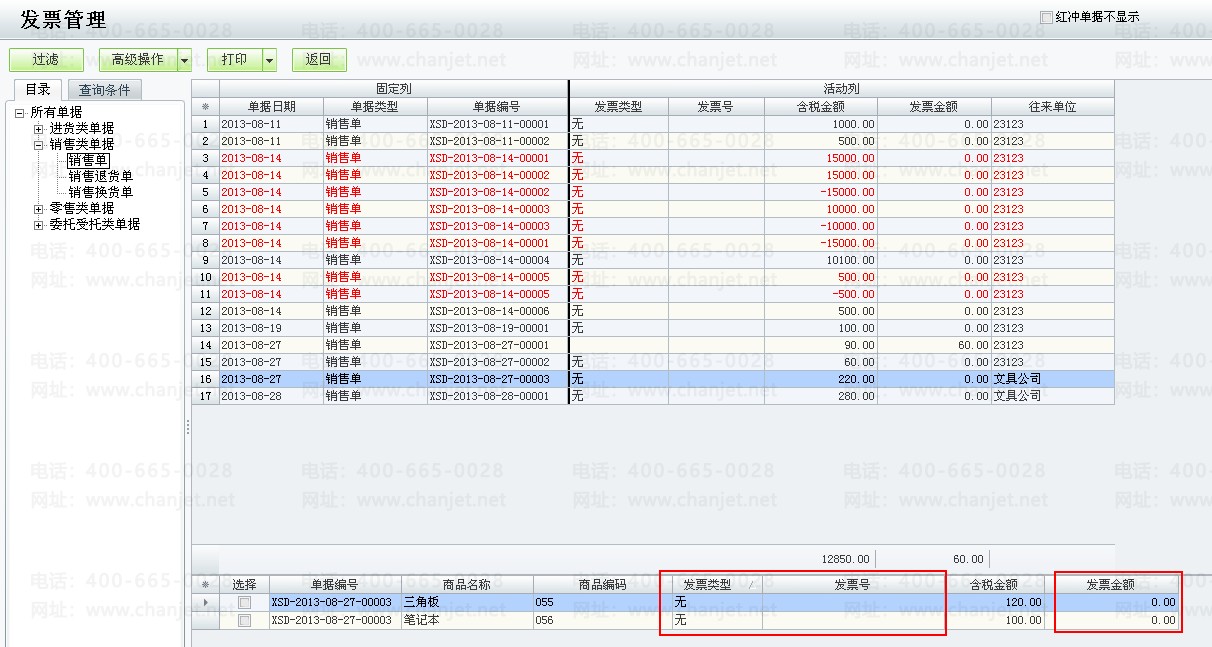Switch to the 查询条件 tab
Image resolution: width=1212 pixels, height=647 pixels.
[x=111, y=90]
